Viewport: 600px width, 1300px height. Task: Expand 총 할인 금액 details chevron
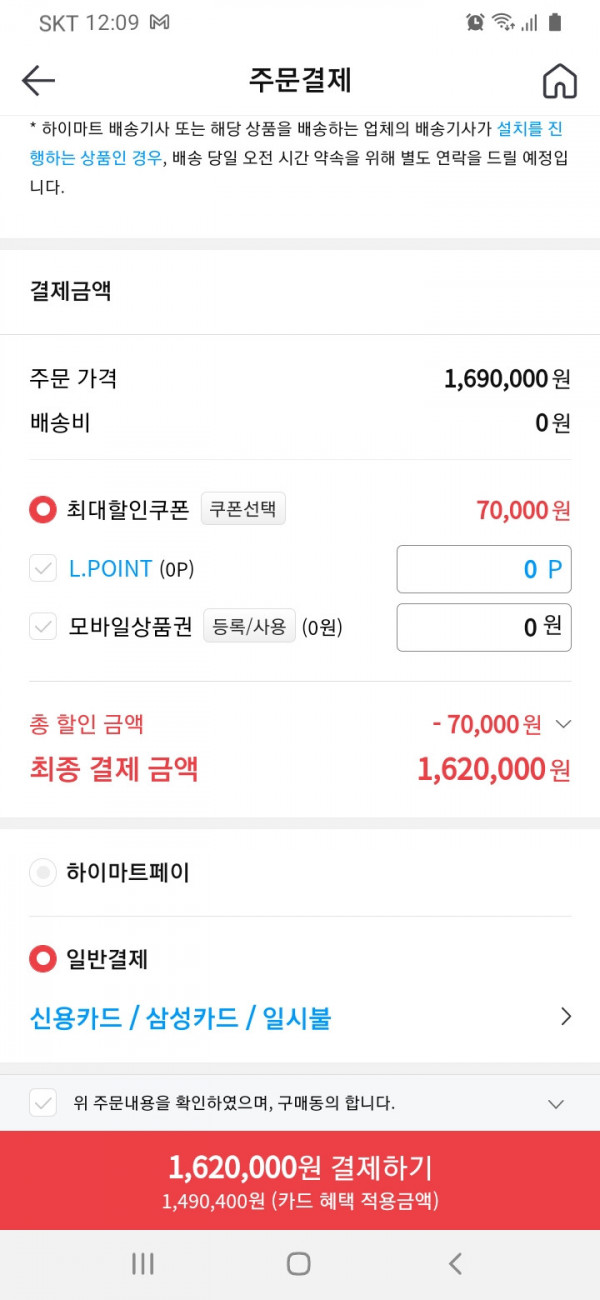coord(563,724)
